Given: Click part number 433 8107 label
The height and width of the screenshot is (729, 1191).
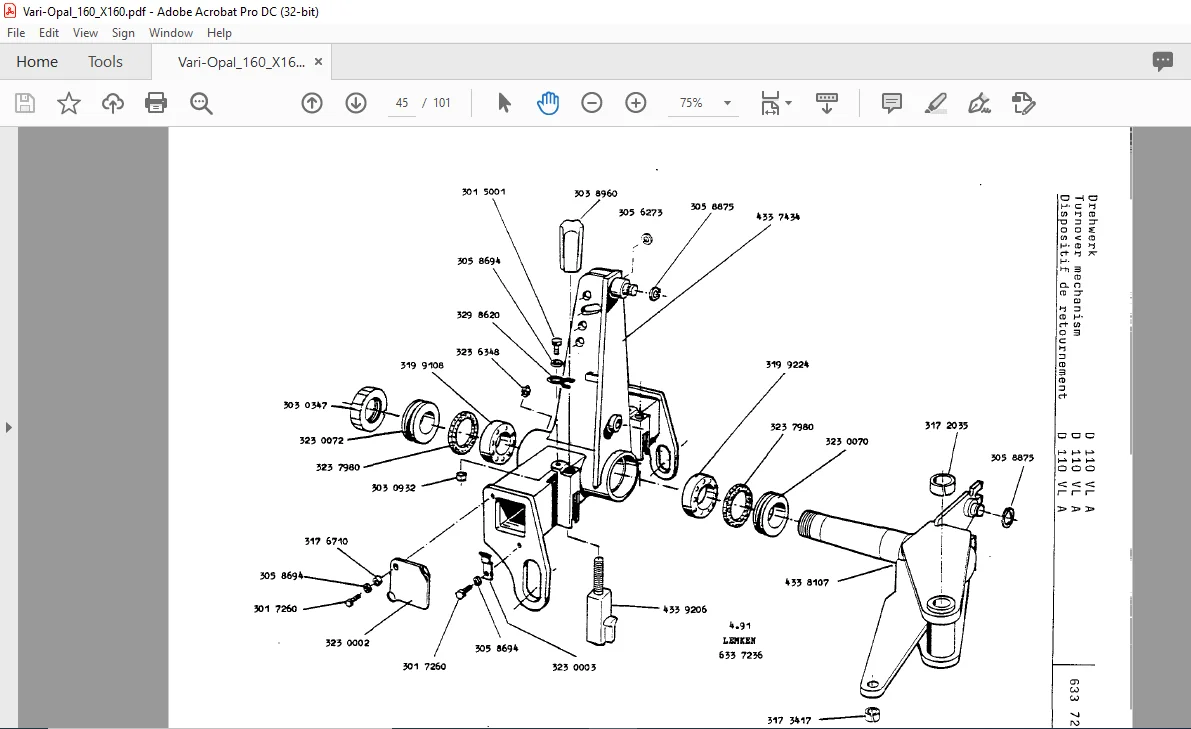Looking at the screenshot, I should click(x=807, y=582).
